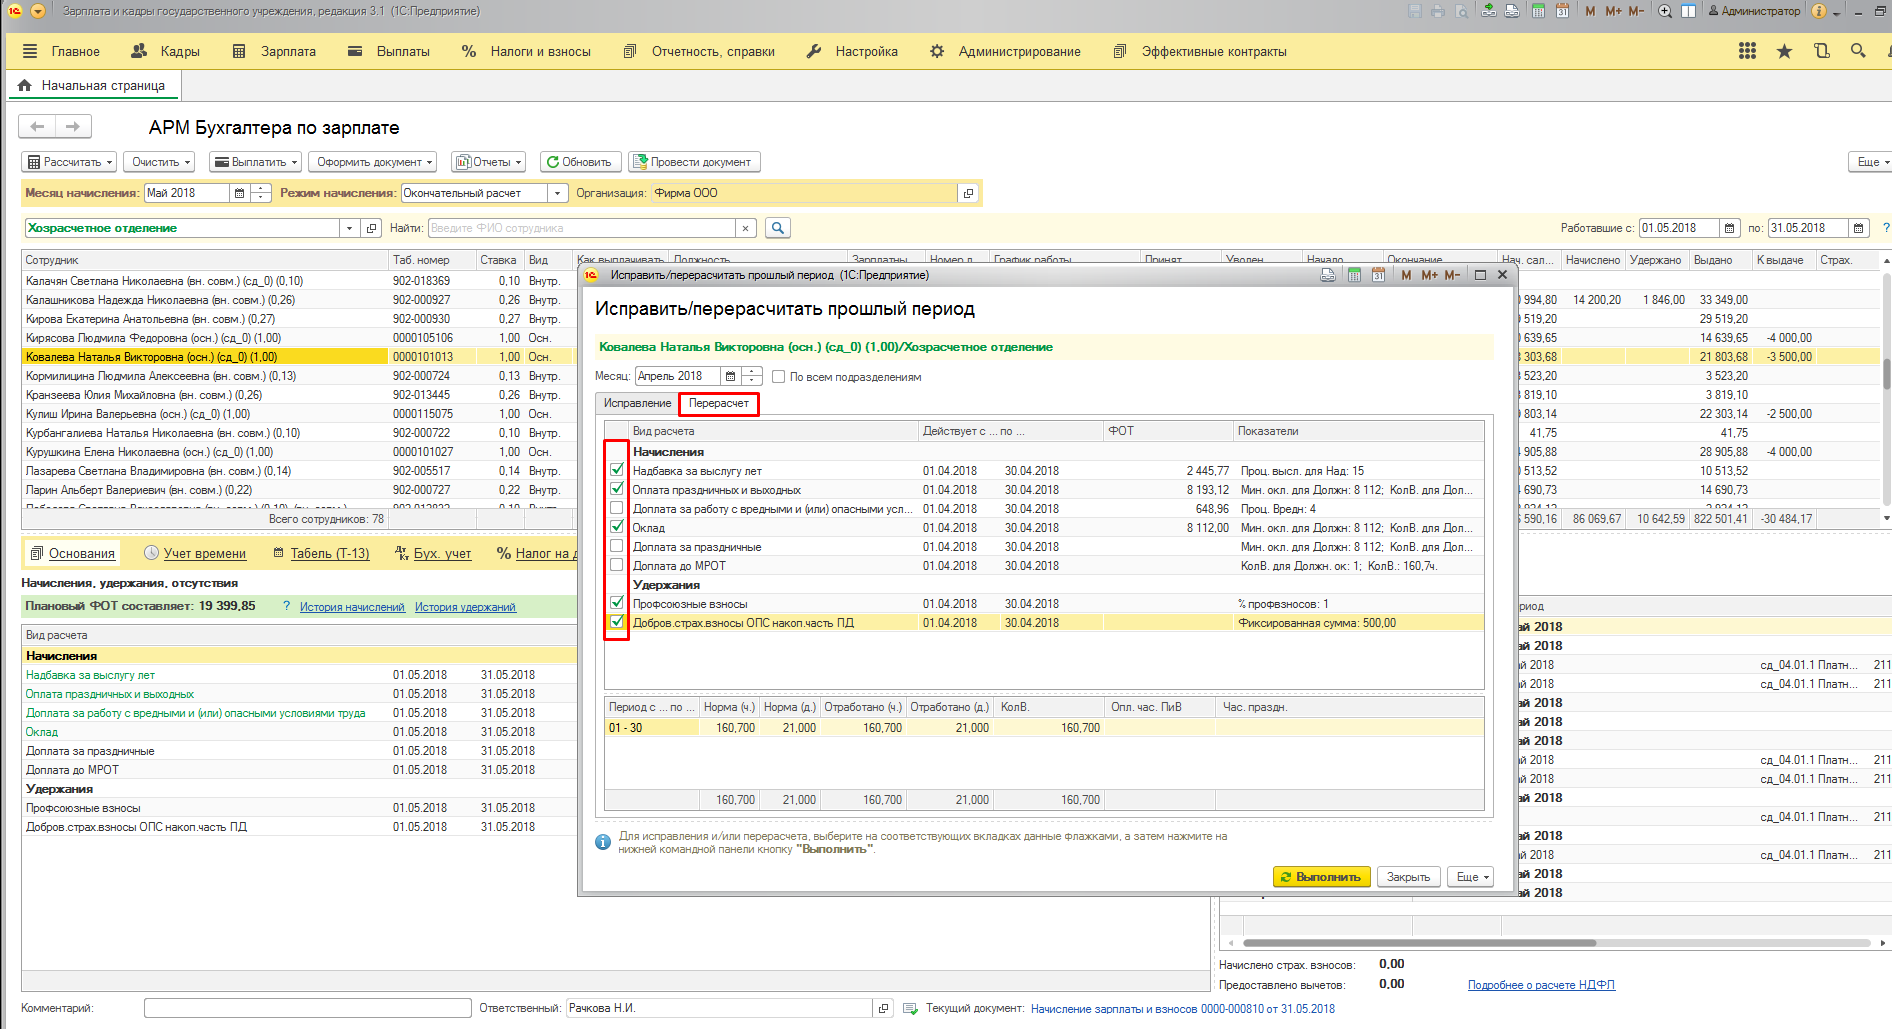Screen dimensions: 1892x1029
Task: Click the Комментарий input field
Action: [x=307, y=1008]
